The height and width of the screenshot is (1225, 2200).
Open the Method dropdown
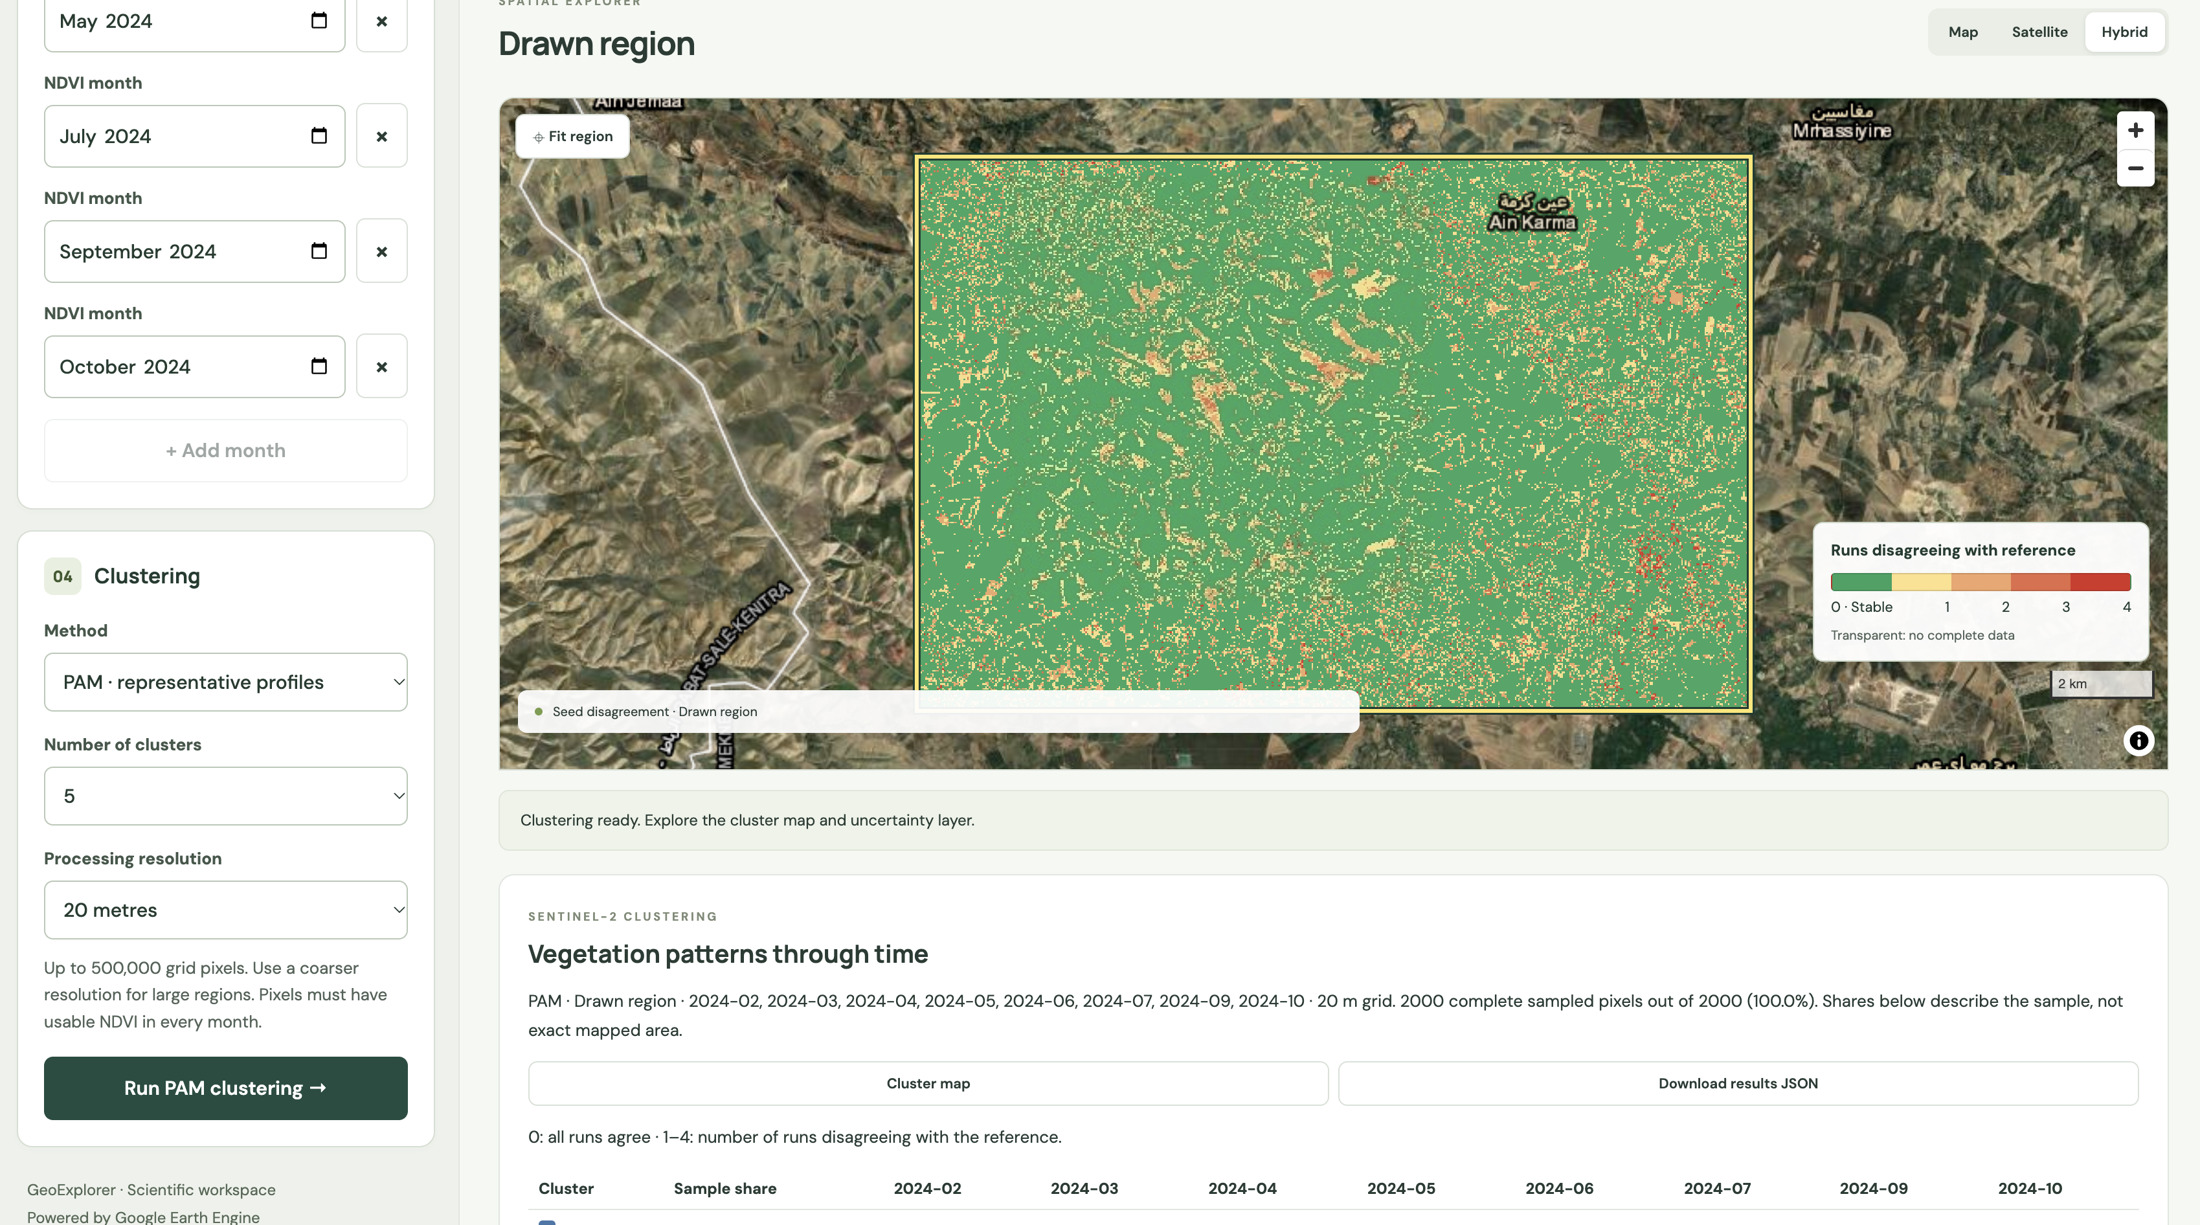point(226,682)
